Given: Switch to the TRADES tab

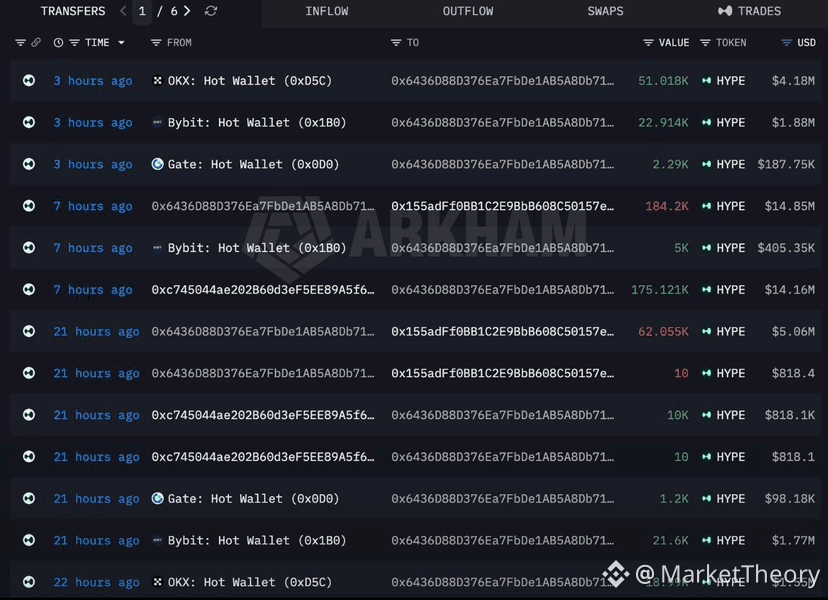Looking at the screenshot, I should (749, 11).
